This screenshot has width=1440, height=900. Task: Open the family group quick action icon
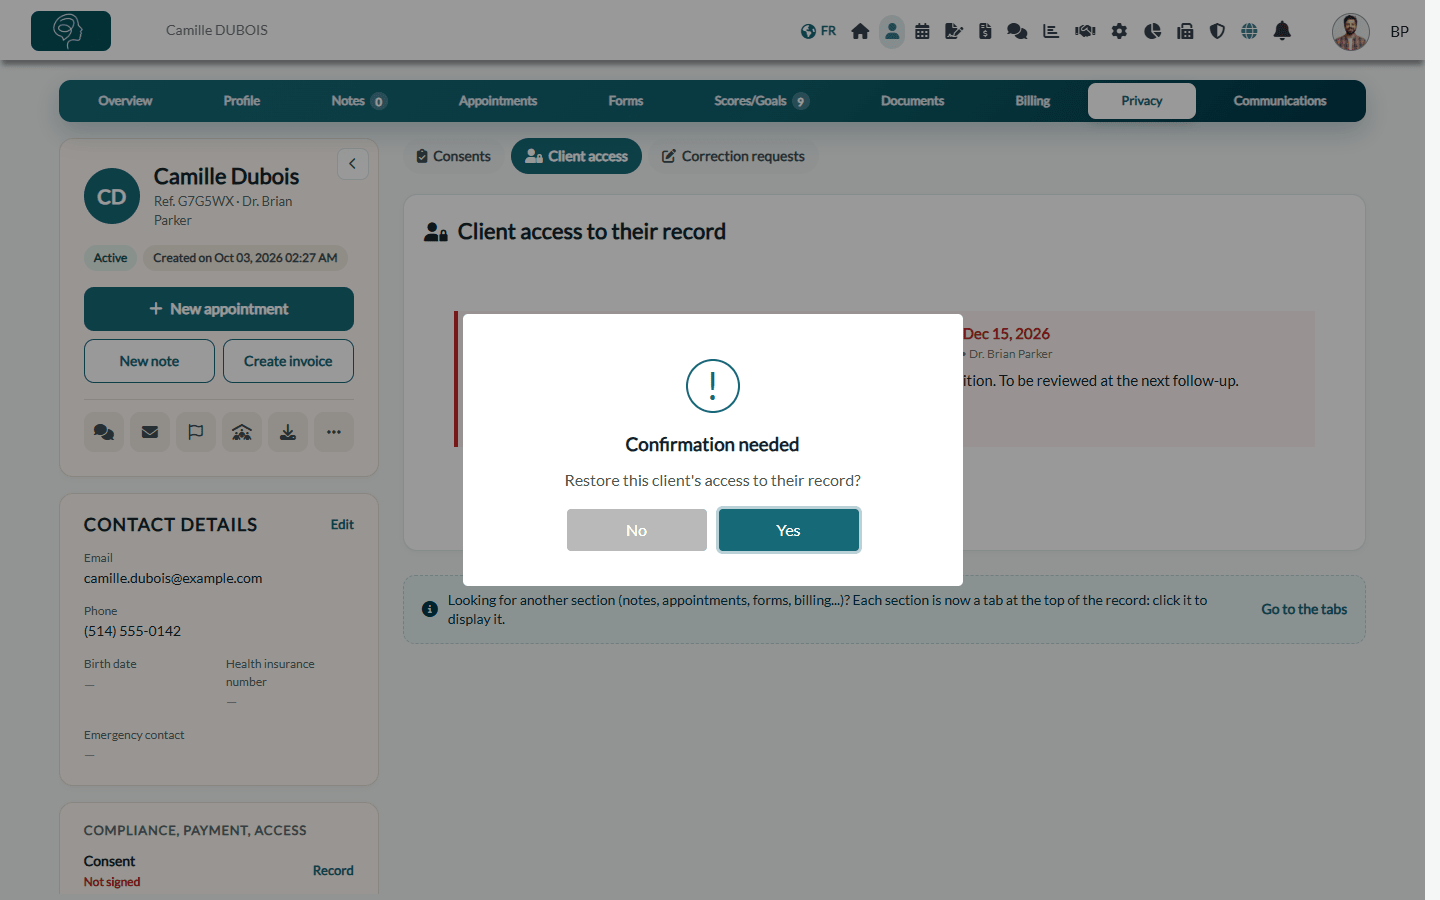pyautogui.click(x=242, y=432)
